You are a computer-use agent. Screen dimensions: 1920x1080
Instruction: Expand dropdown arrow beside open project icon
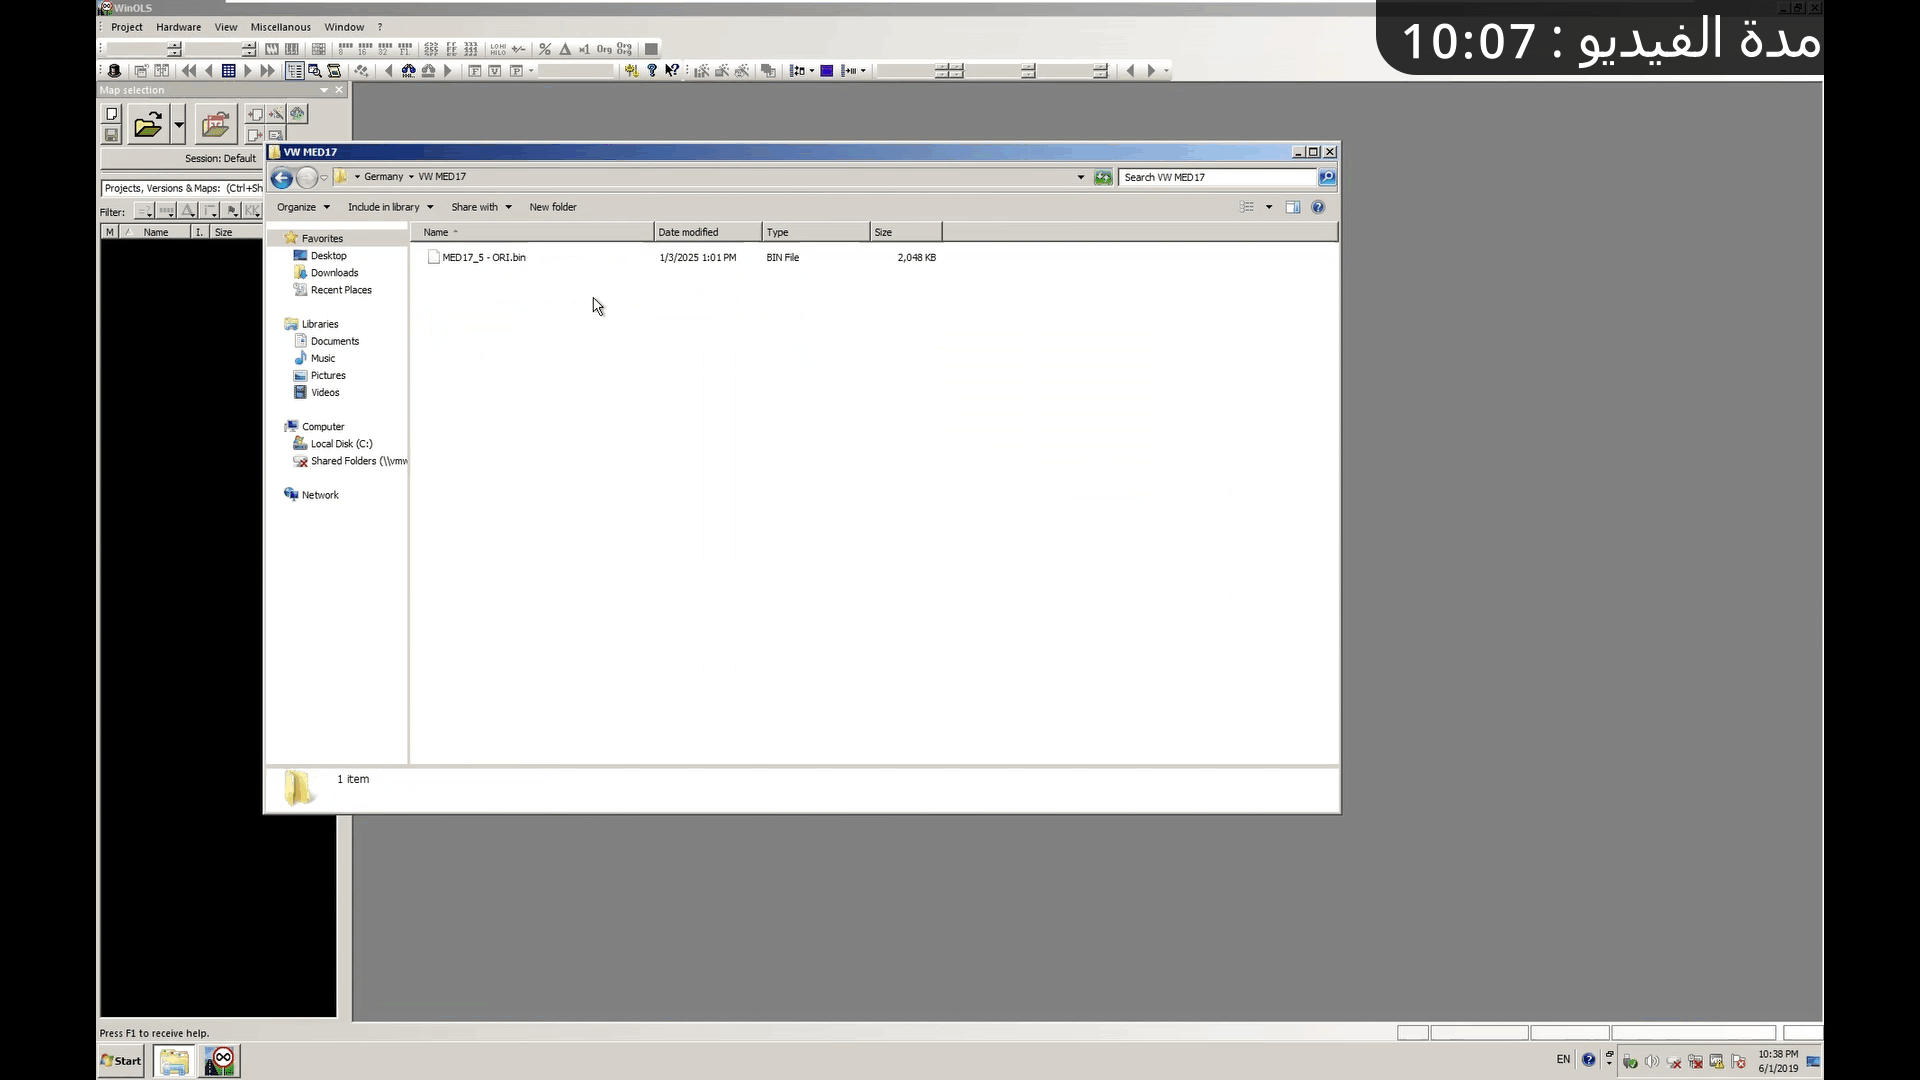[x=179, y=125]
